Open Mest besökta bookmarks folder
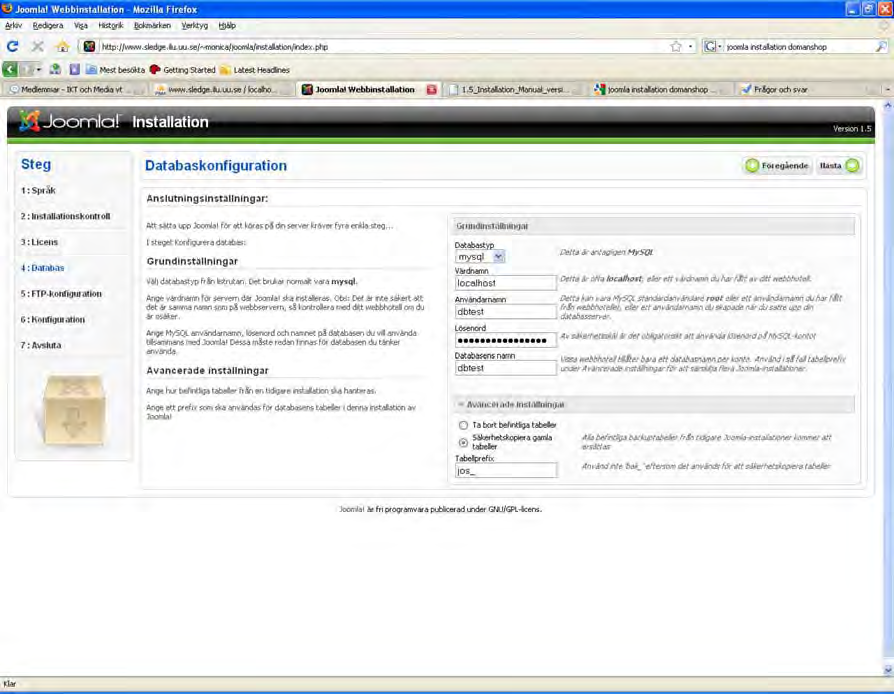The height and width of the screenshot is (694, 894). (116, 70)
